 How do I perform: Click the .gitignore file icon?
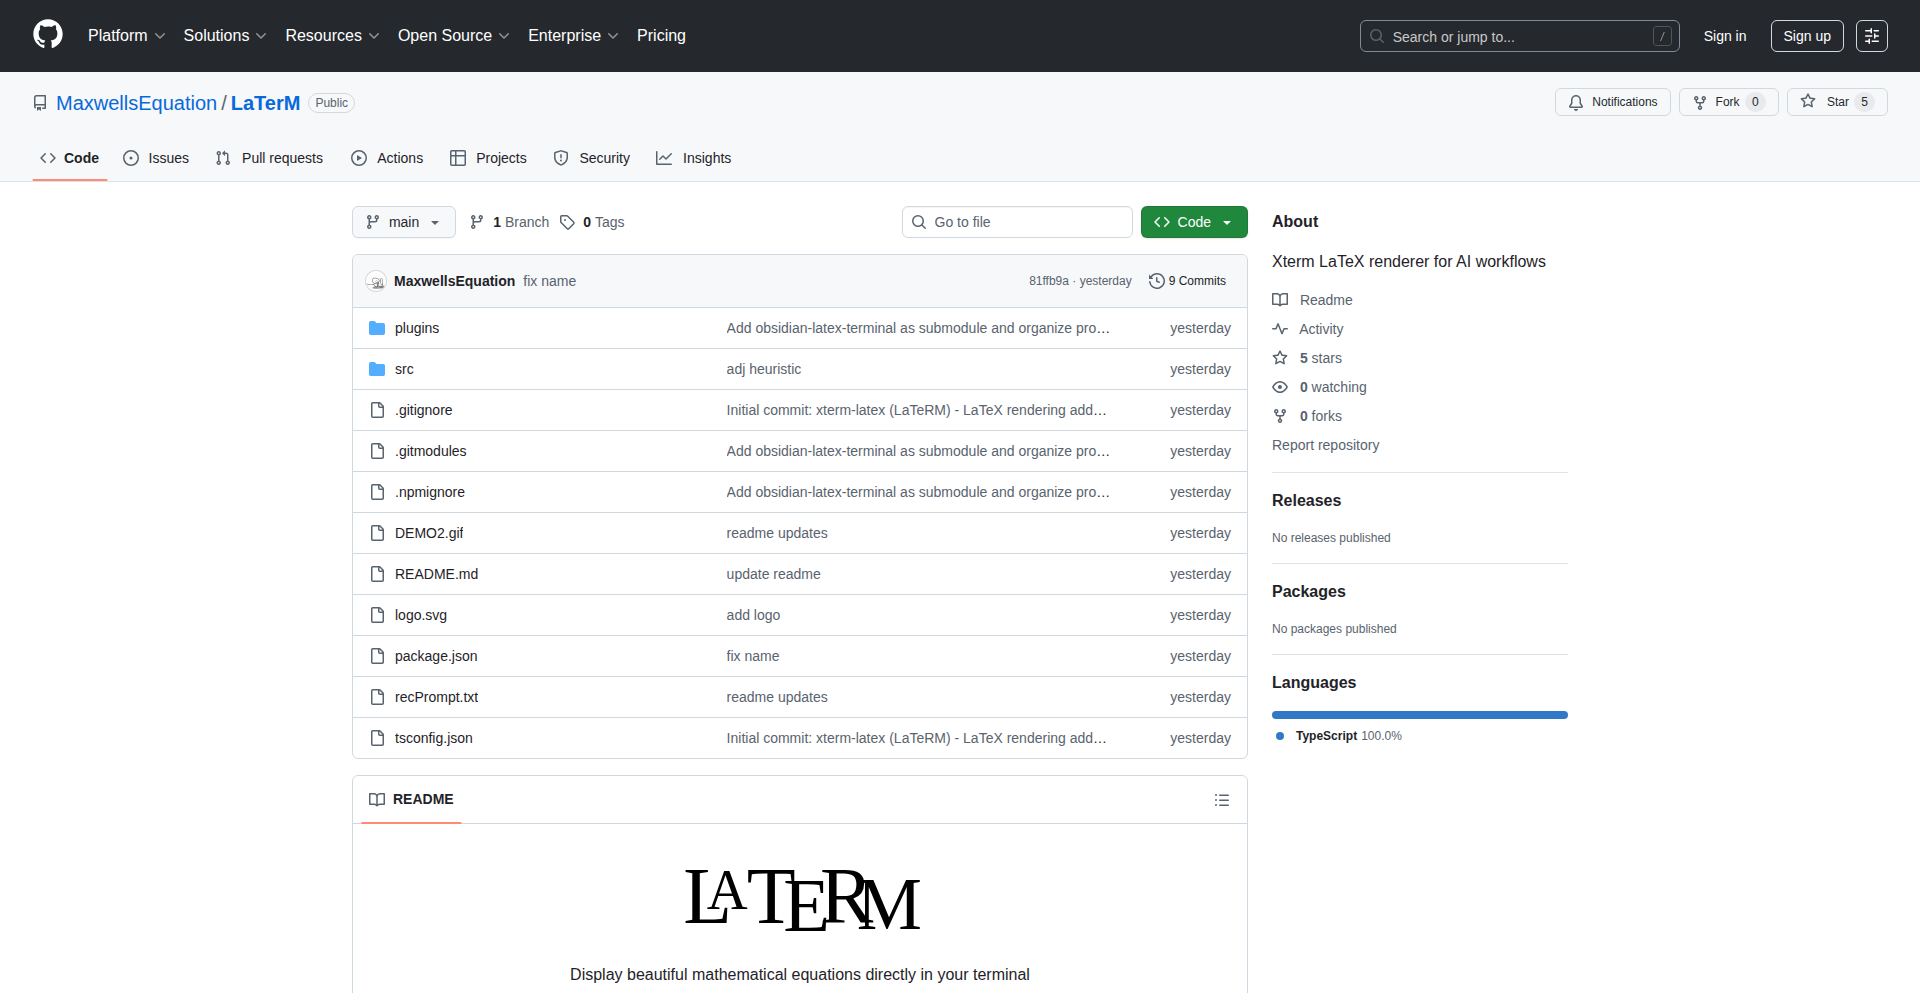pyautogui.click(x=377, y=410)
